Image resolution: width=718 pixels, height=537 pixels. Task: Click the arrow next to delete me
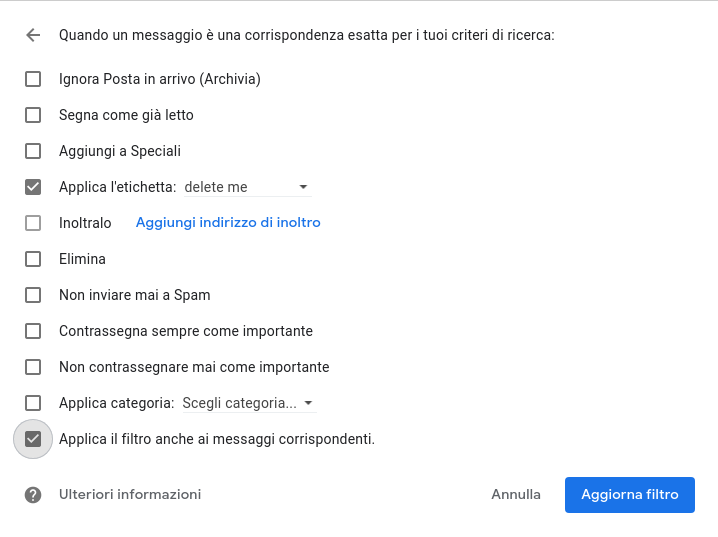click(303, 187)
